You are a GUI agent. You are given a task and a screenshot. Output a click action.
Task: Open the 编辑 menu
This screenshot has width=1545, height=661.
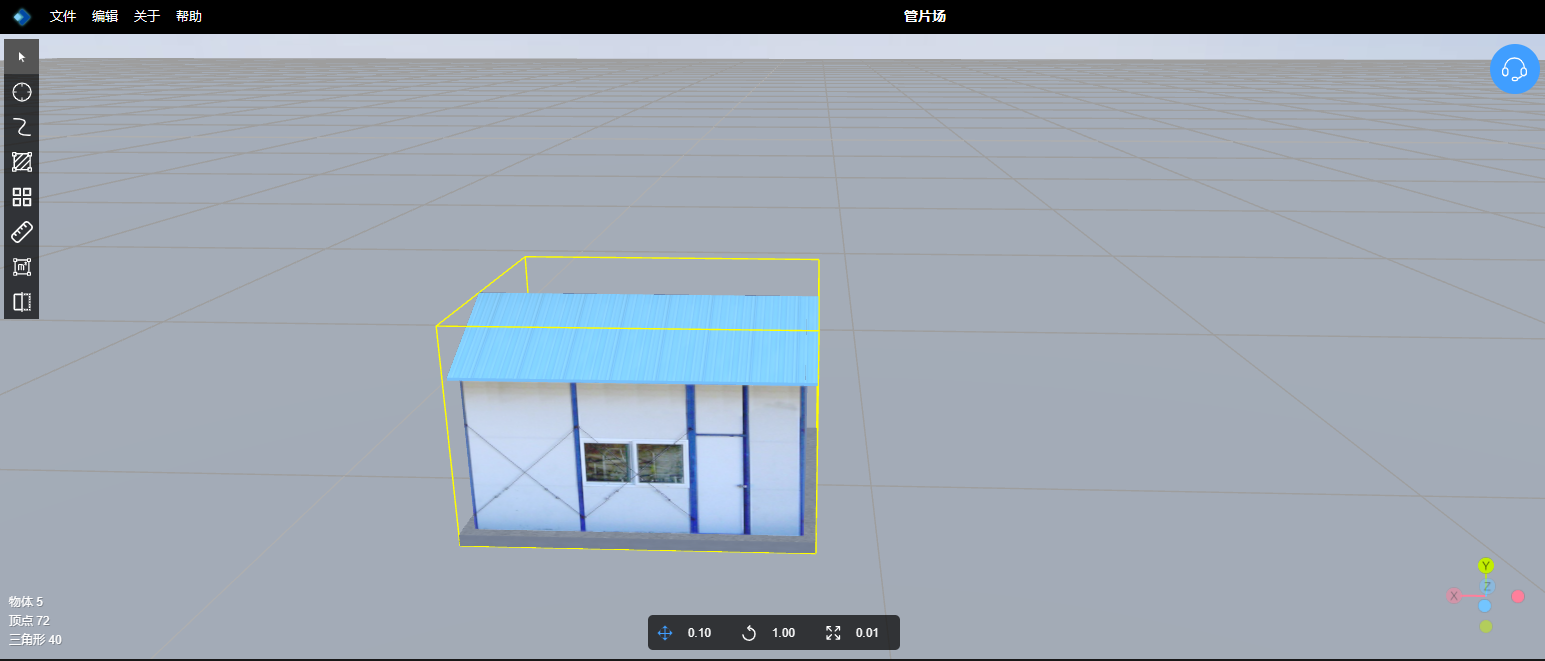tap(105, 16)
